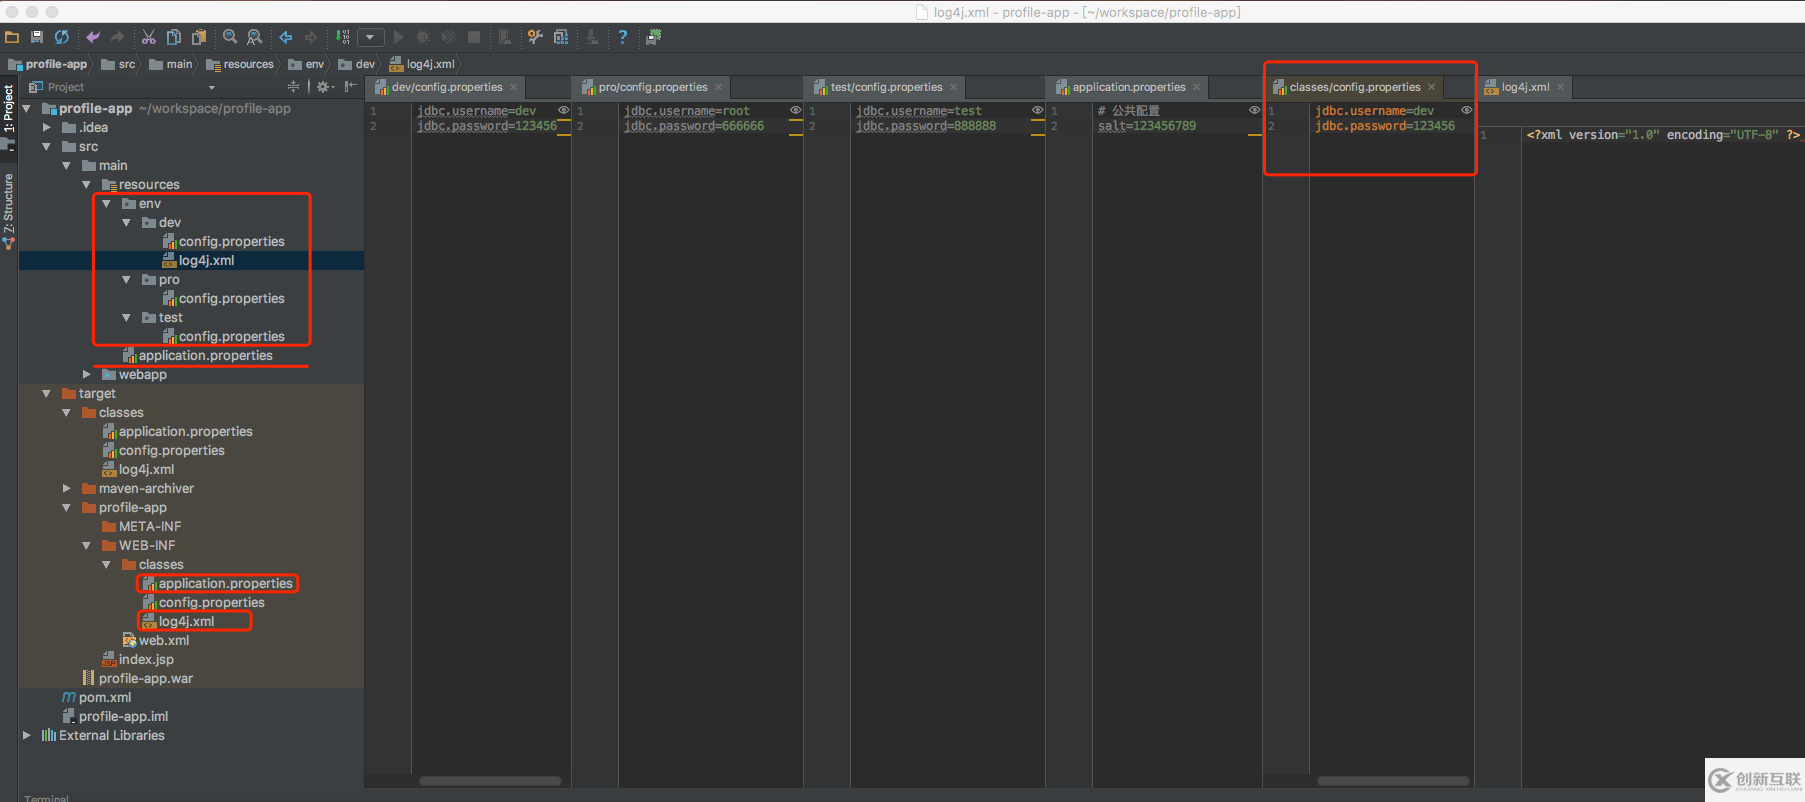Click the Replace magnifier icon

pos(255,37)
